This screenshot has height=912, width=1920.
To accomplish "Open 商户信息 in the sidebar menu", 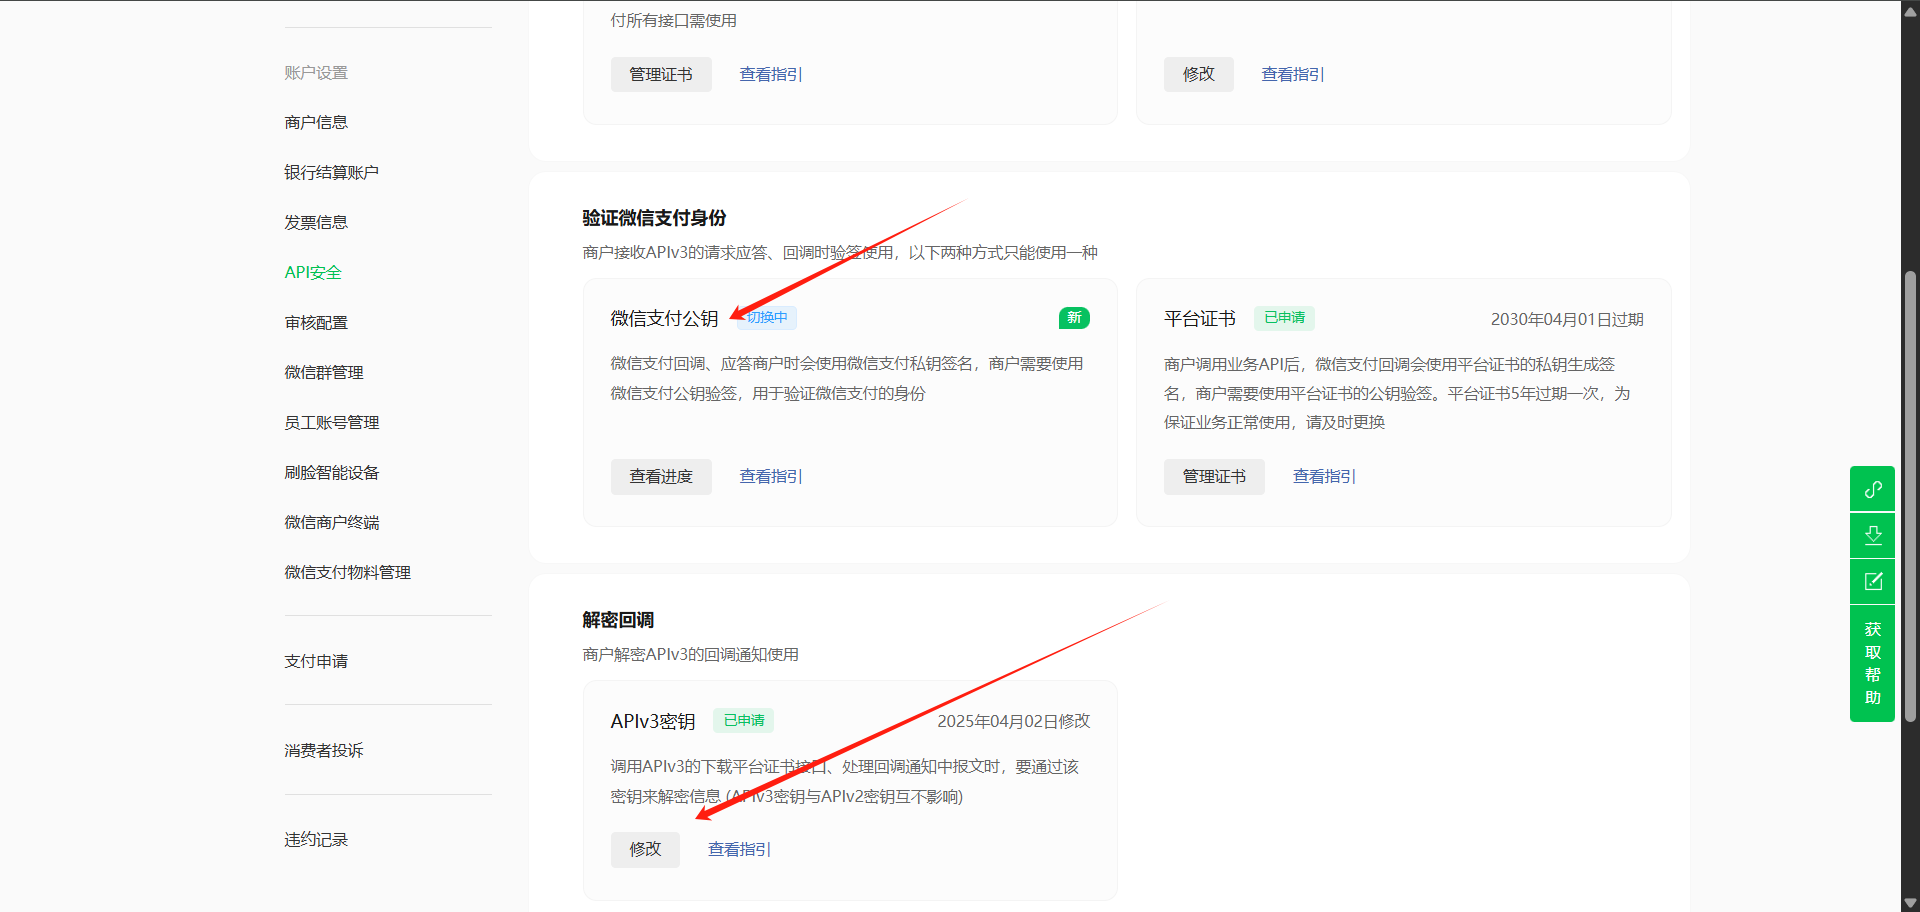I will point(316,122).
